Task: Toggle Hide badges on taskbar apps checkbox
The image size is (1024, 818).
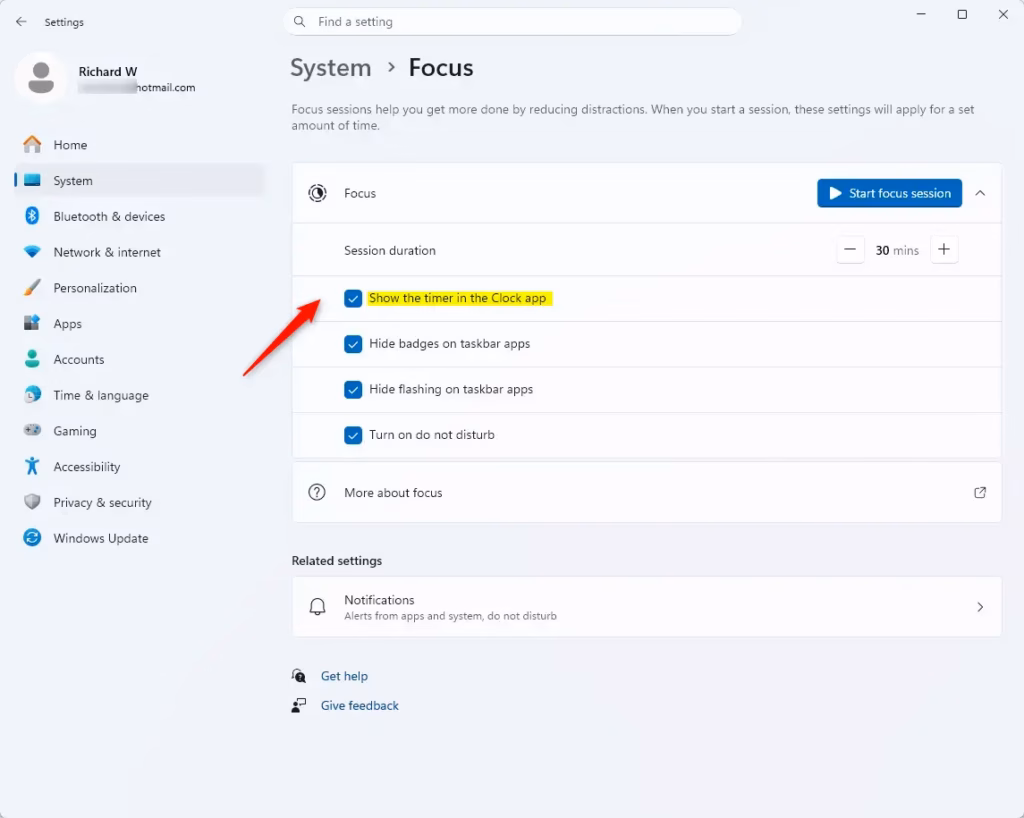Action: 353,344
